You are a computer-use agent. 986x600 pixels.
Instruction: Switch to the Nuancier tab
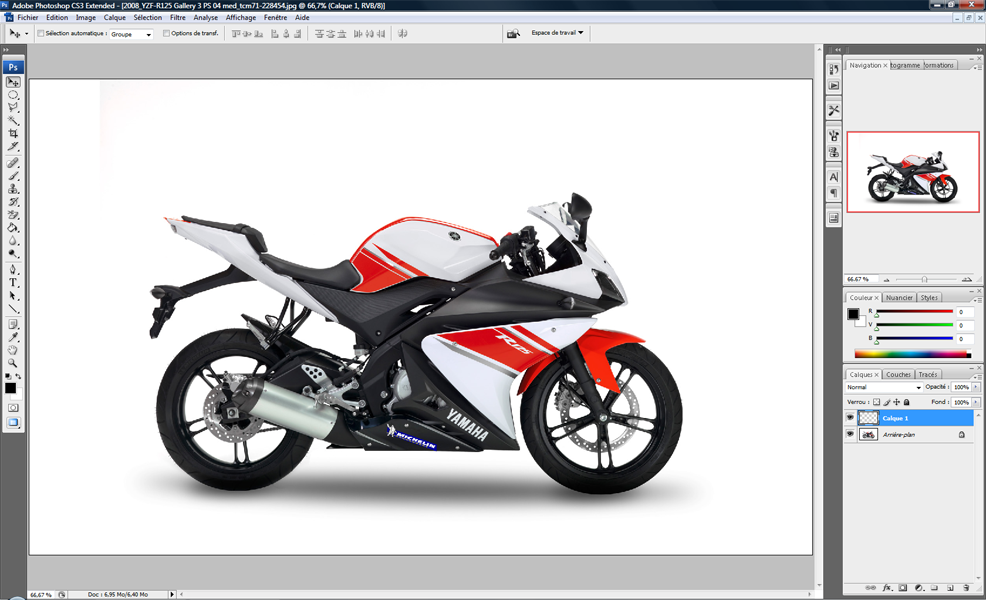(x=899, y=297)
